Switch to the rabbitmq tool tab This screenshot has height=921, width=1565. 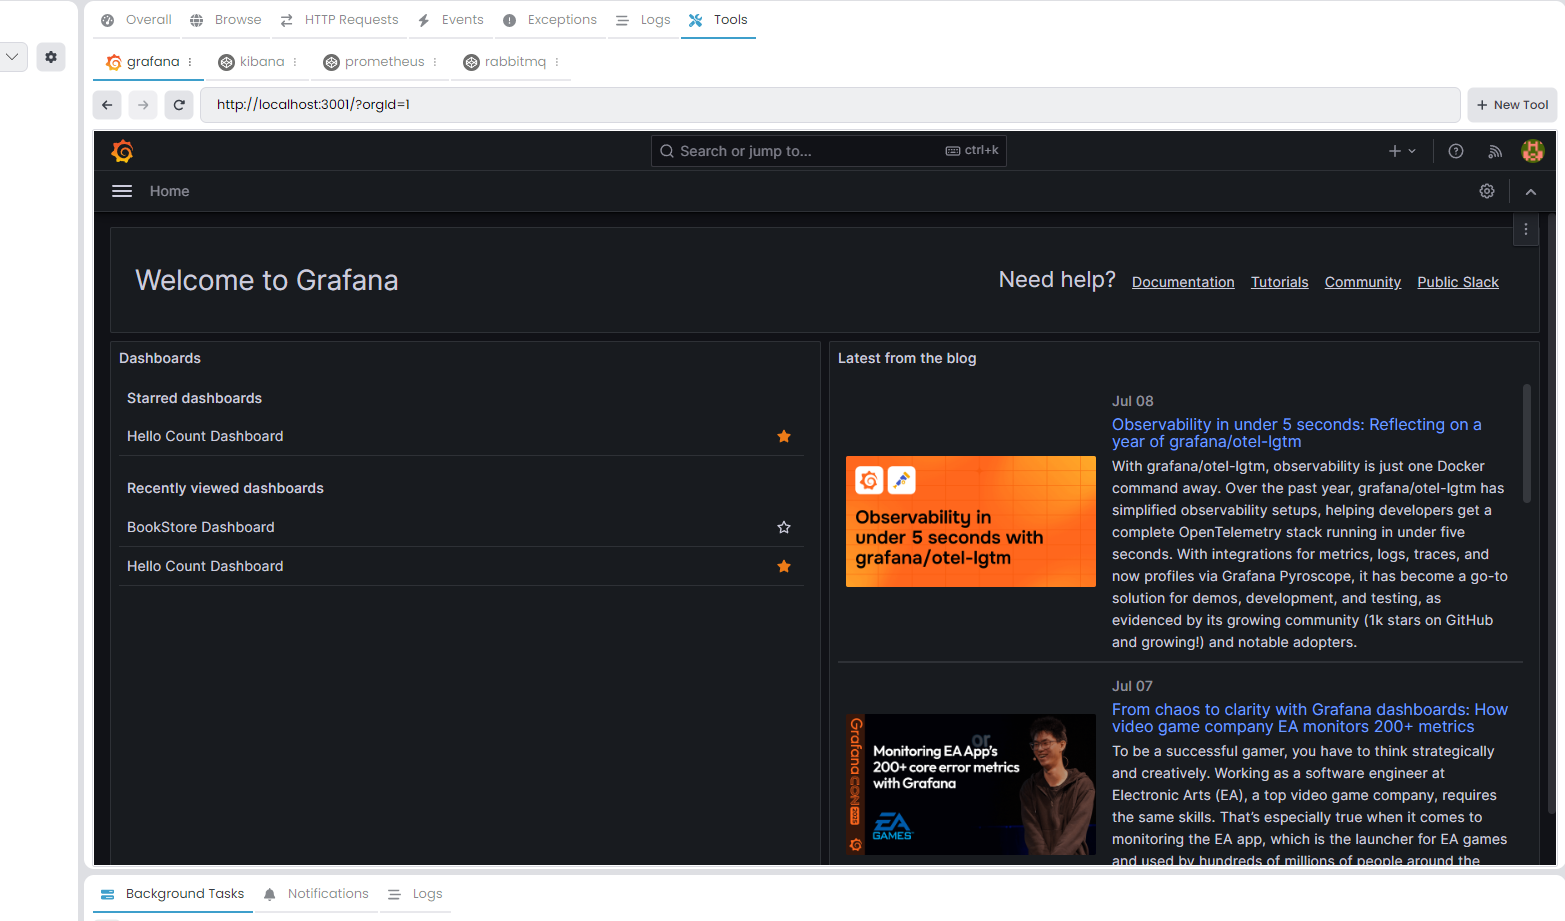pos(506,62)
